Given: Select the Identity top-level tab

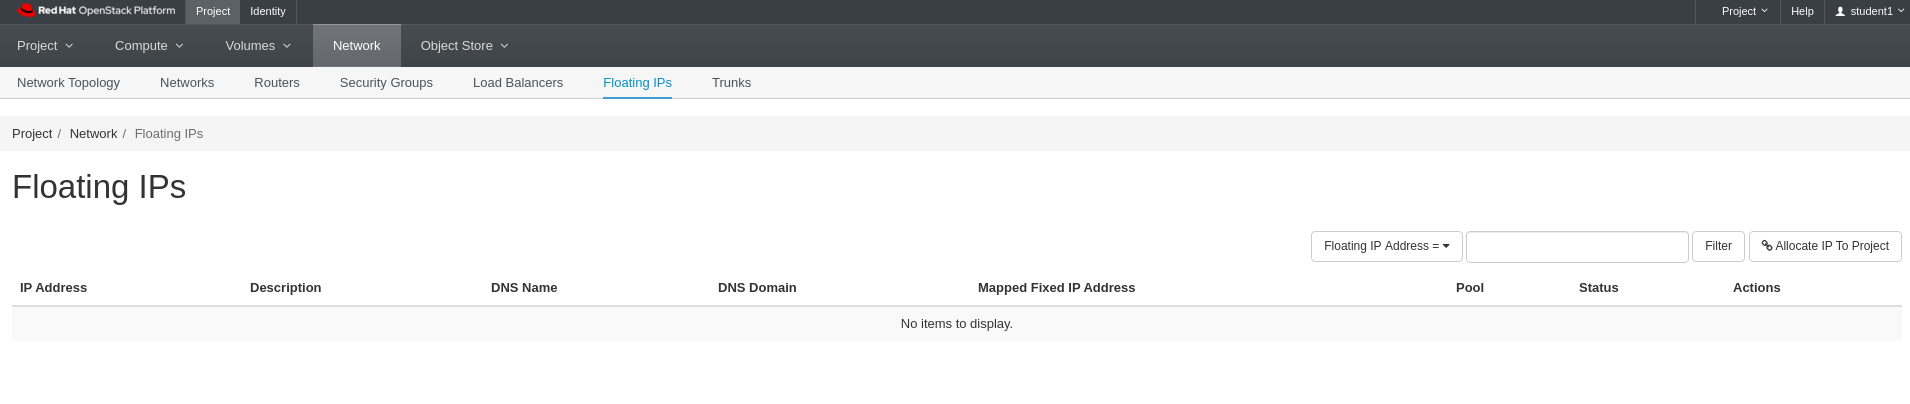Looking at the screenshot, I should click(x=268, y=11).
